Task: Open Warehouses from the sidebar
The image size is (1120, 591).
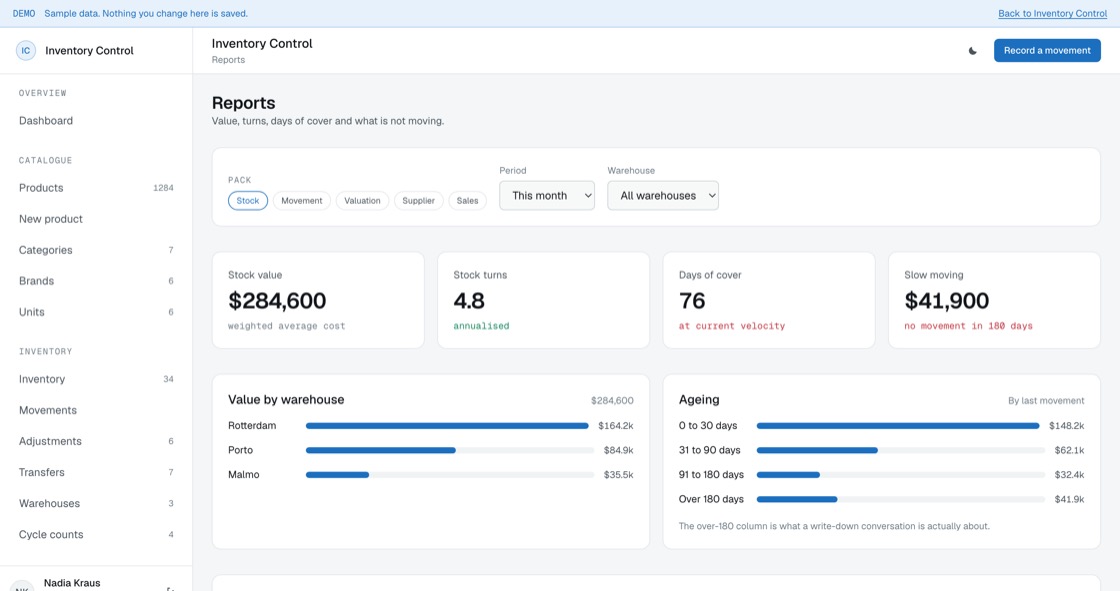Action: pyautogui.click(x=96, y=504)
